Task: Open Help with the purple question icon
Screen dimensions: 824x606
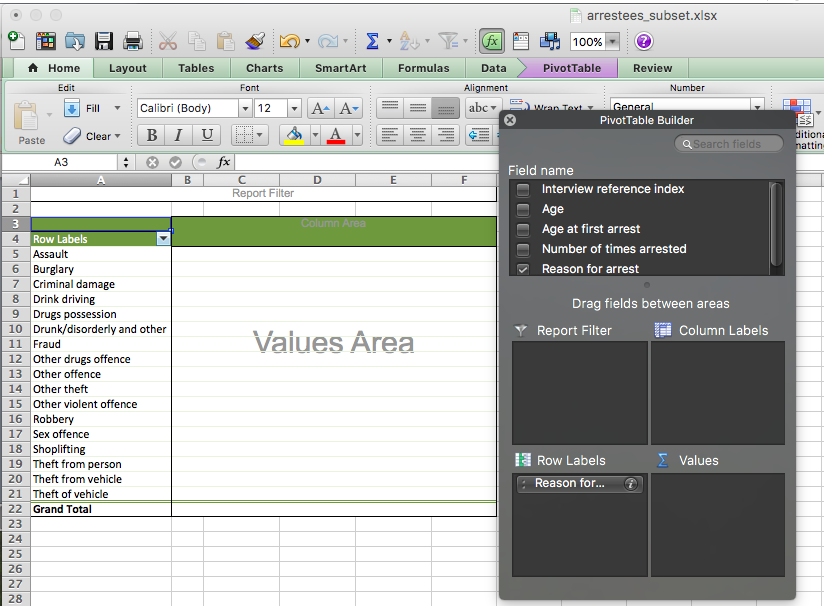Action: tap(644, 41)
